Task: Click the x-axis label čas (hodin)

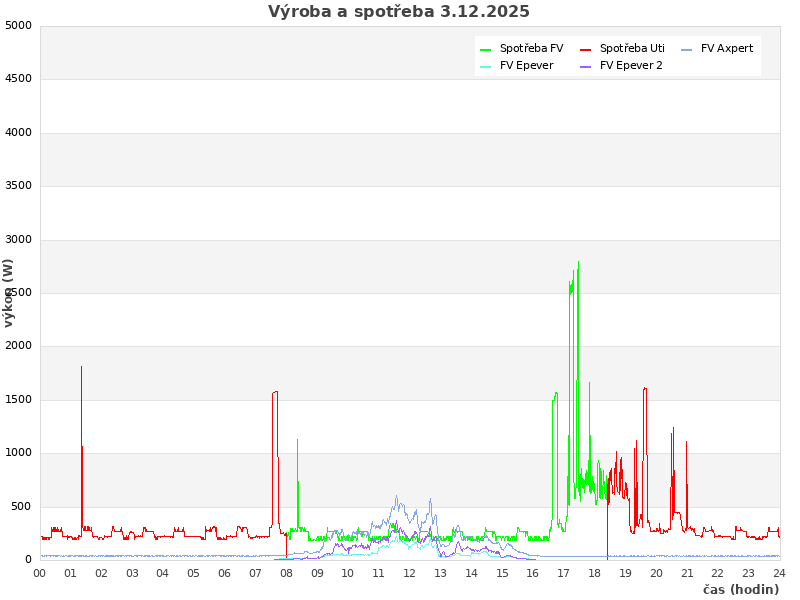Action: coord(740,590)
